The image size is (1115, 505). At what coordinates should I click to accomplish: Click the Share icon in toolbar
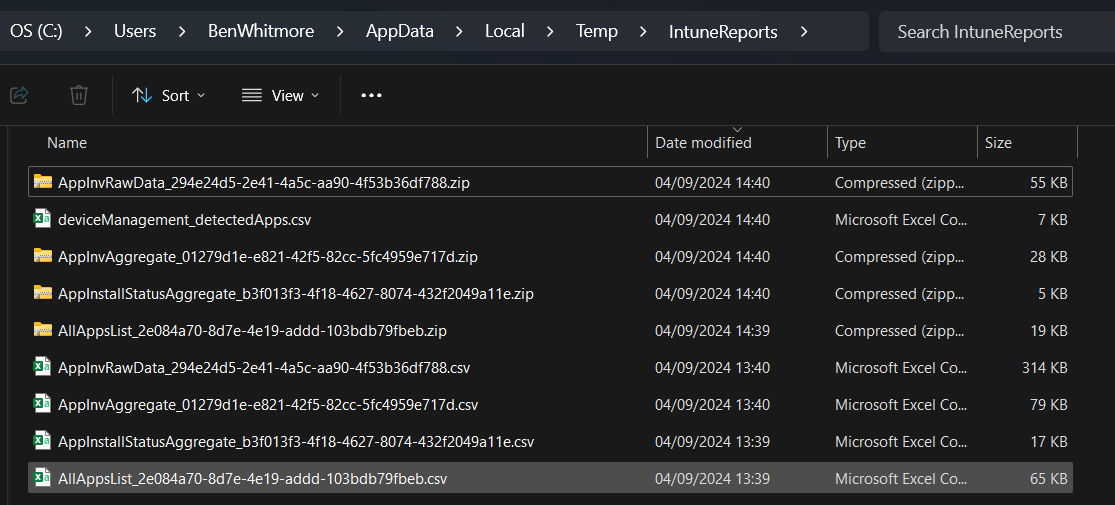click(x=19, y=95)
